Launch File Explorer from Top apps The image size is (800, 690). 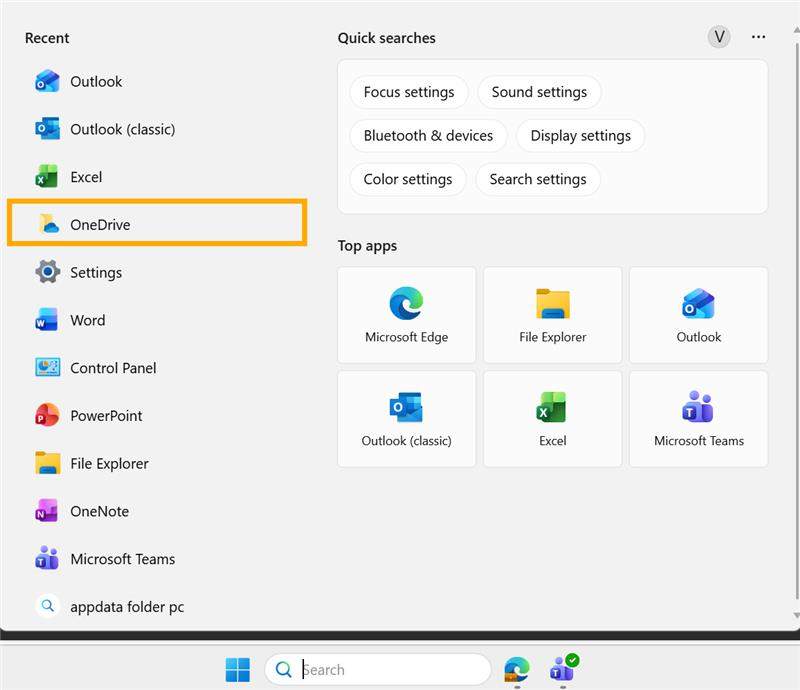click(x=552, y=313)
